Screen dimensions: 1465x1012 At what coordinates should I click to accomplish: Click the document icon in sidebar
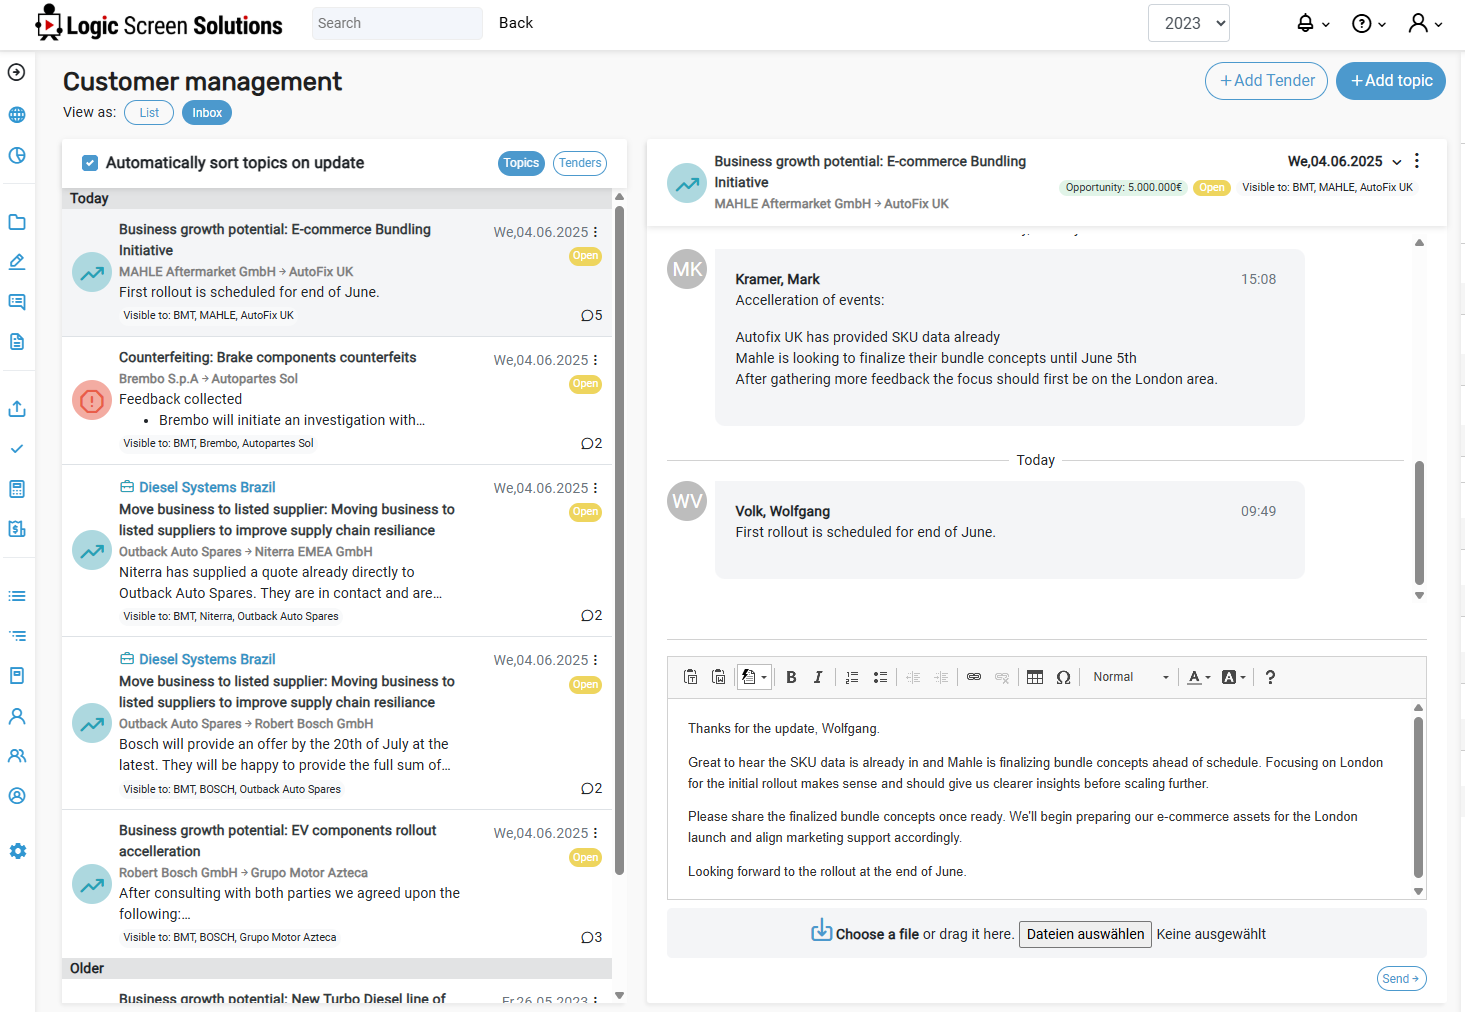pyautogui.click(x=17, y=342)
